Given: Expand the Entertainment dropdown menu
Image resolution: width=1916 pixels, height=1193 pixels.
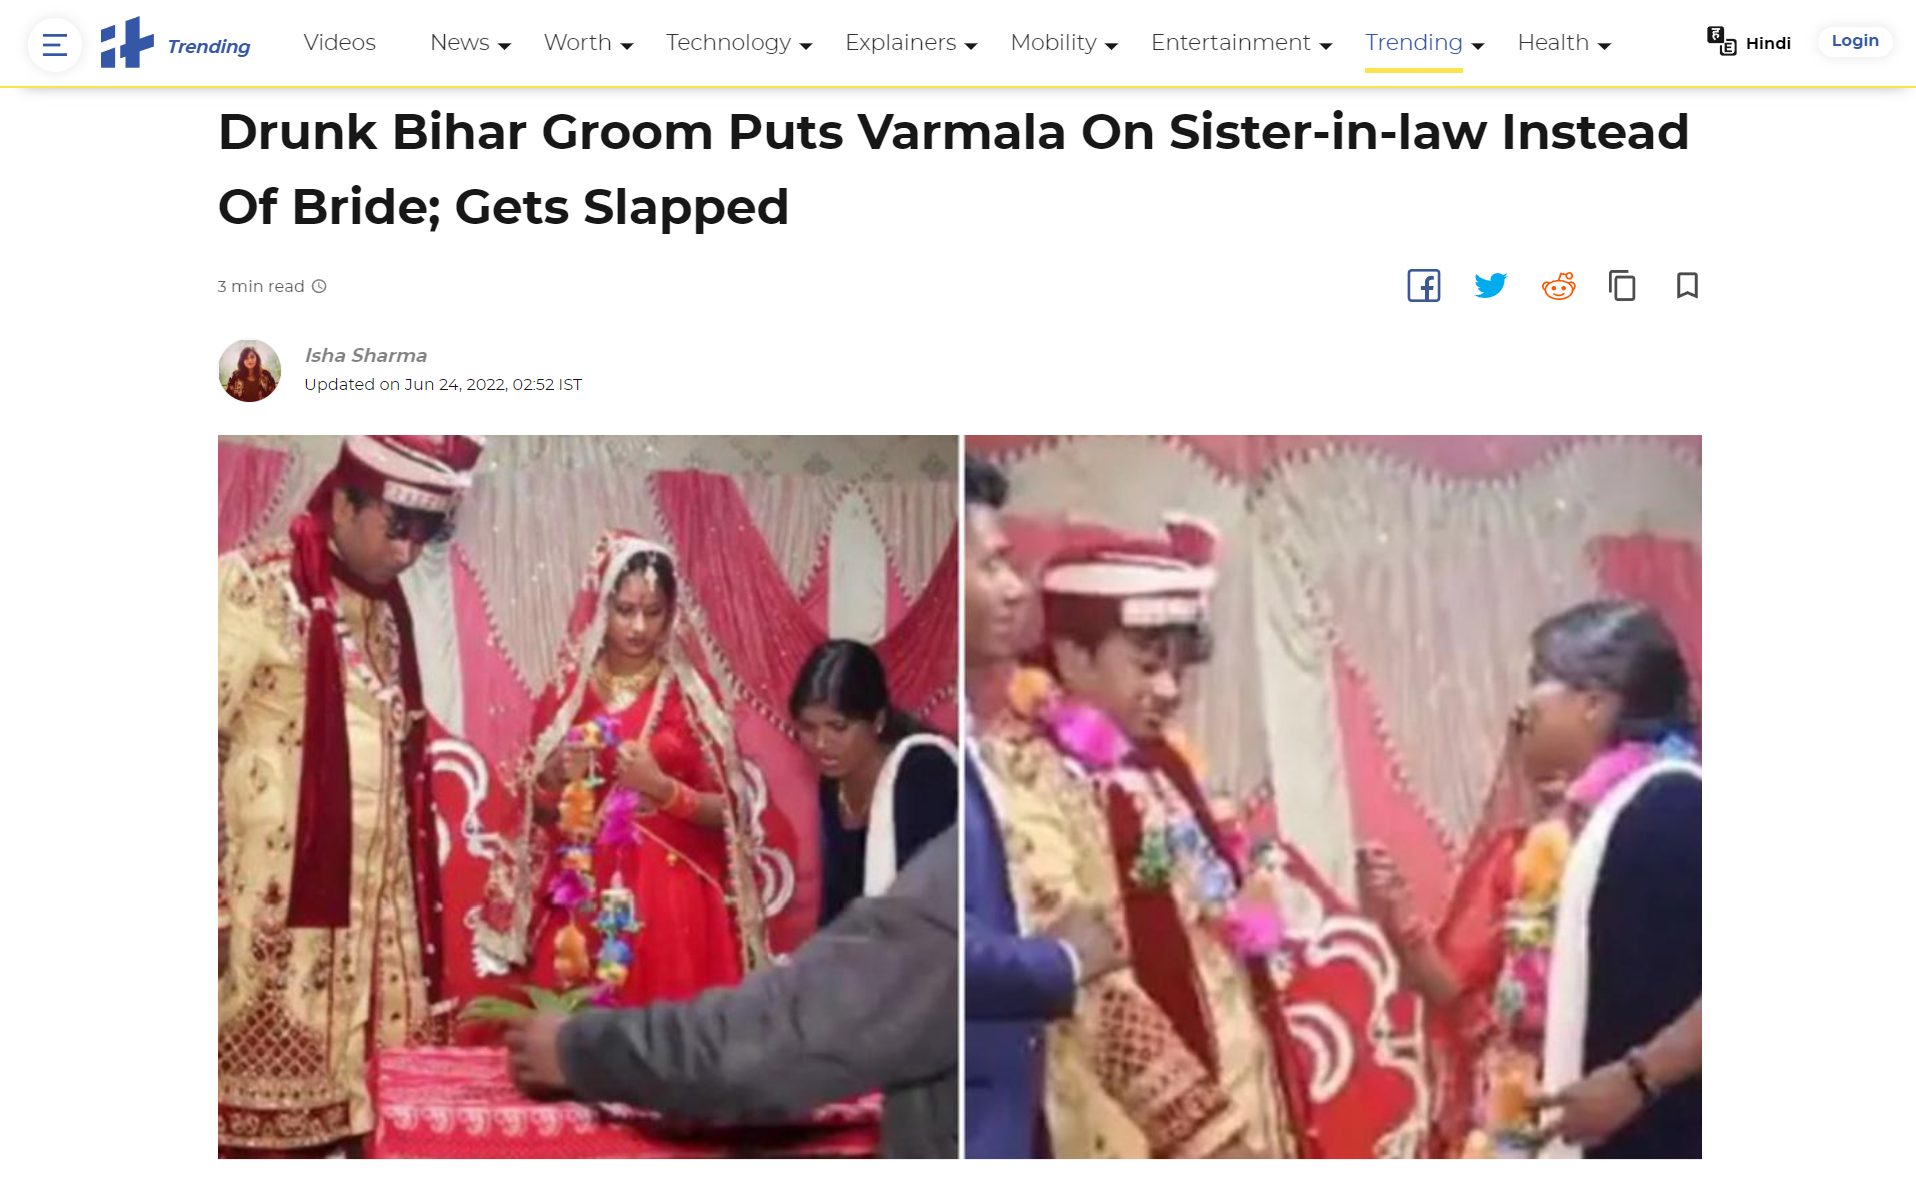Looking at the screenshot, I should click(x=1241, y=43).
